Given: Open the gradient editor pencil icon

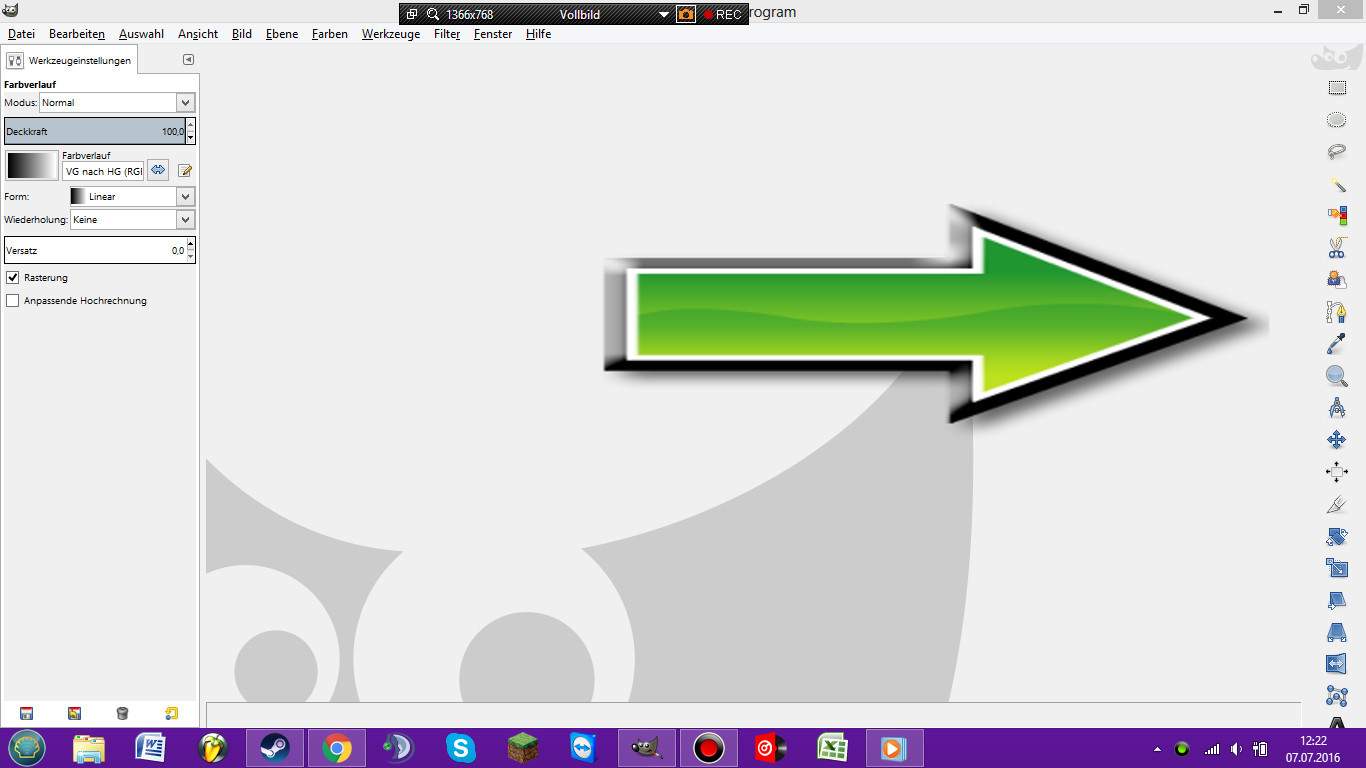Looking at the screenshot, I should (x=185, y=170).
